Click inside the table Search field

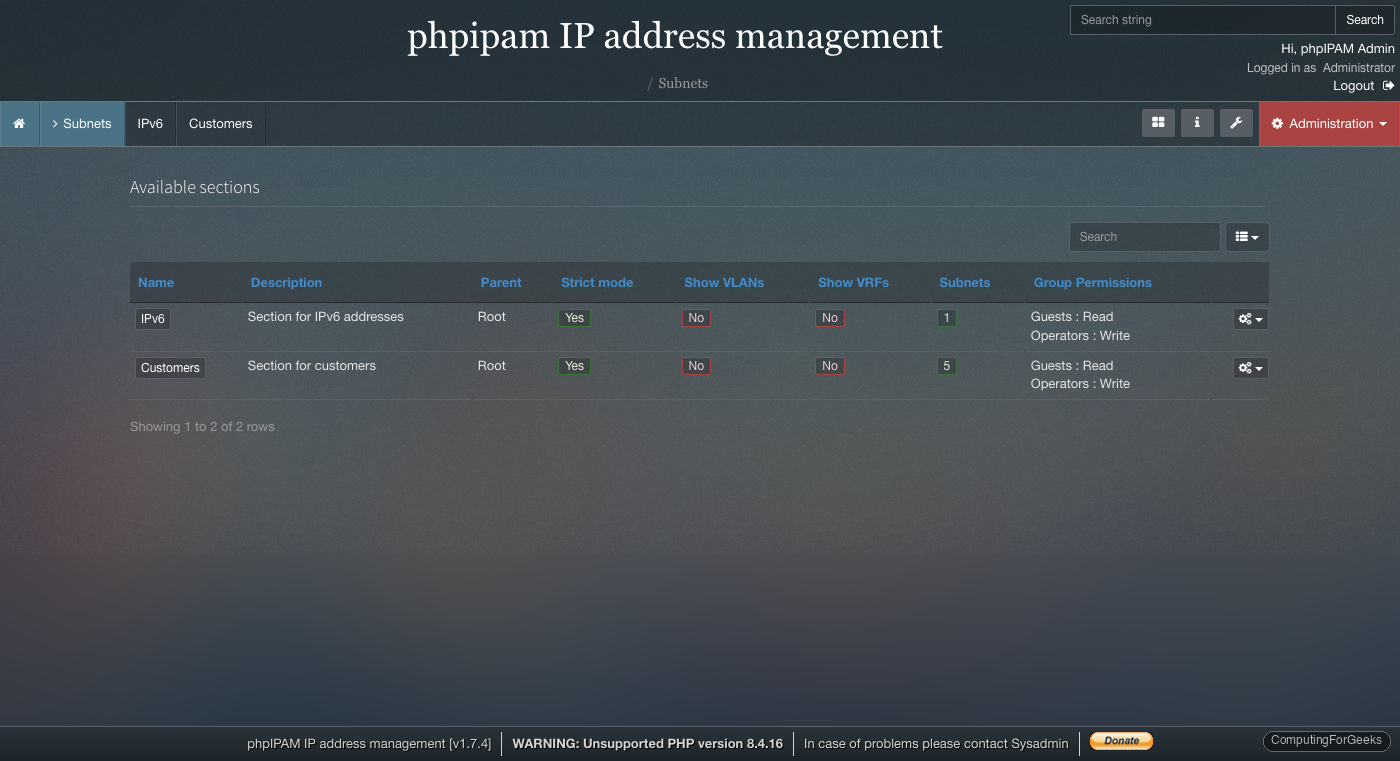click(x=1144, y=237)
